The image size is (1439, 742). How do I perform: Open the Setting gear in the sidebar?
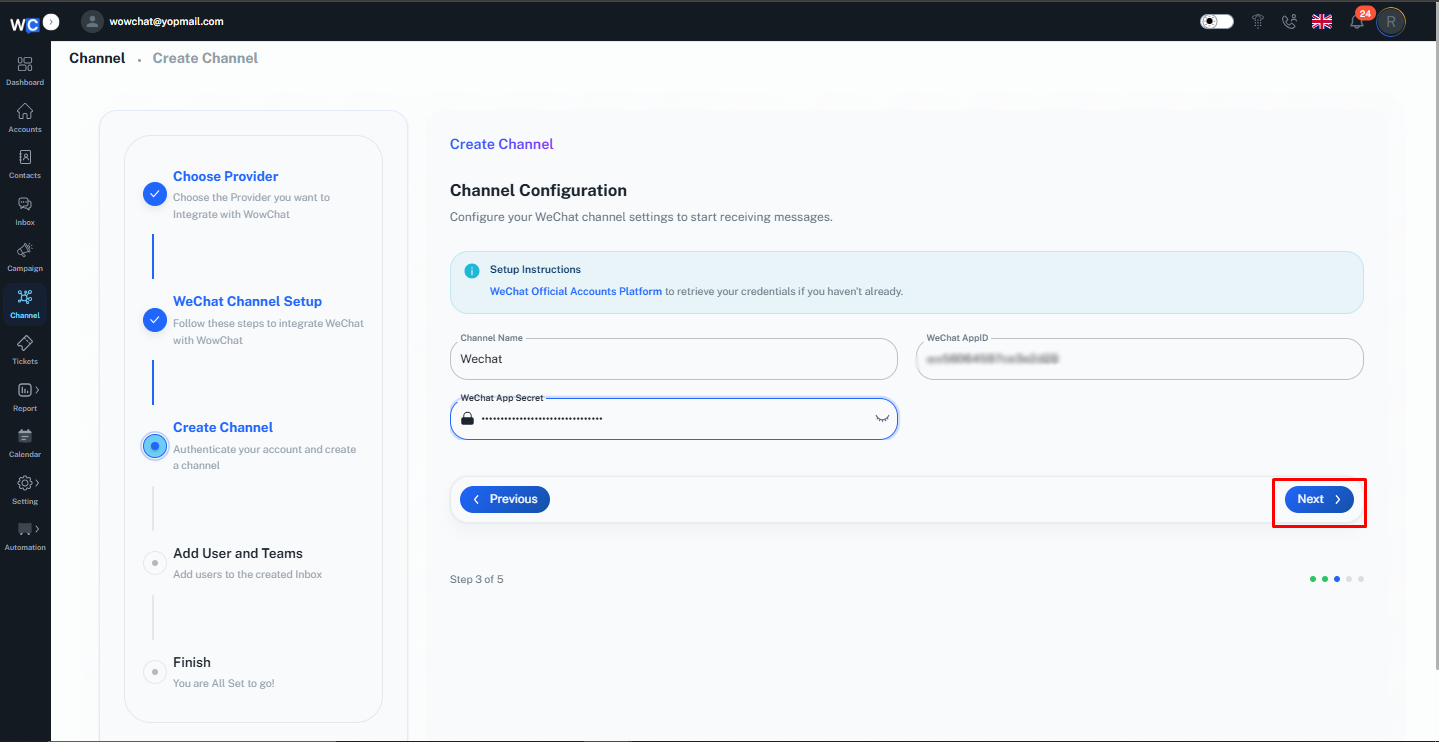[25, 483]
